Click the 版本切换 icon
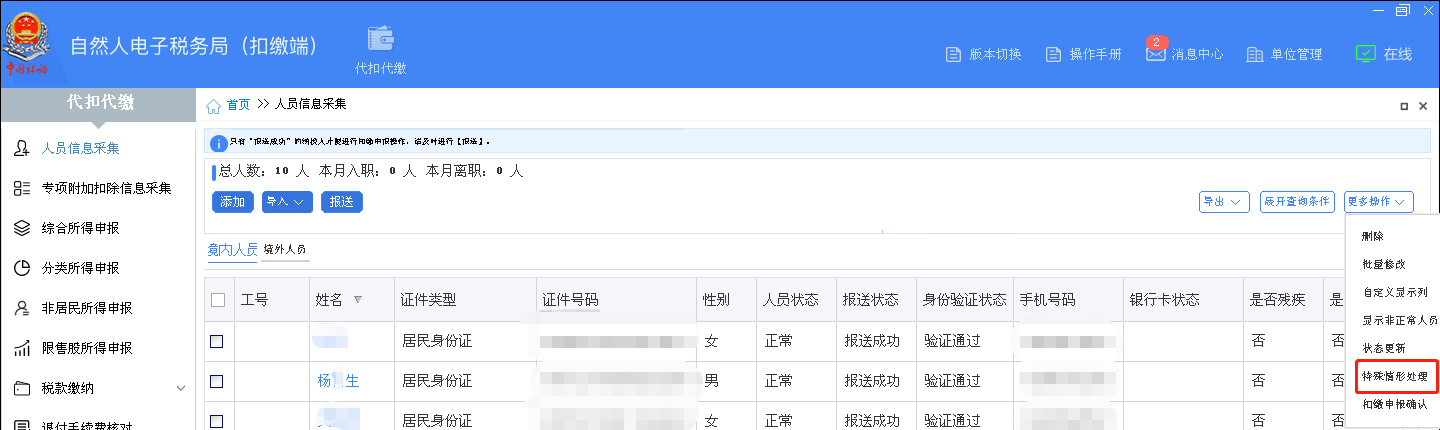Image resolution: width=1440 pixels, height=430 pixels. tap(953, 54)
